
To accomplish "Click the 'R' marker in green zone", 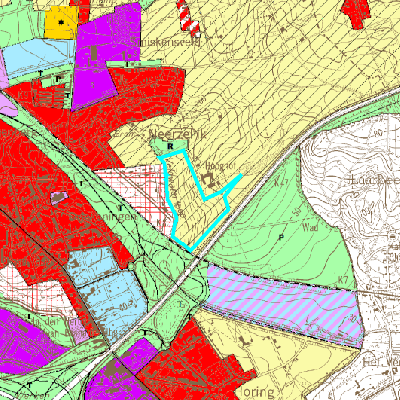I will coord(170,146).
